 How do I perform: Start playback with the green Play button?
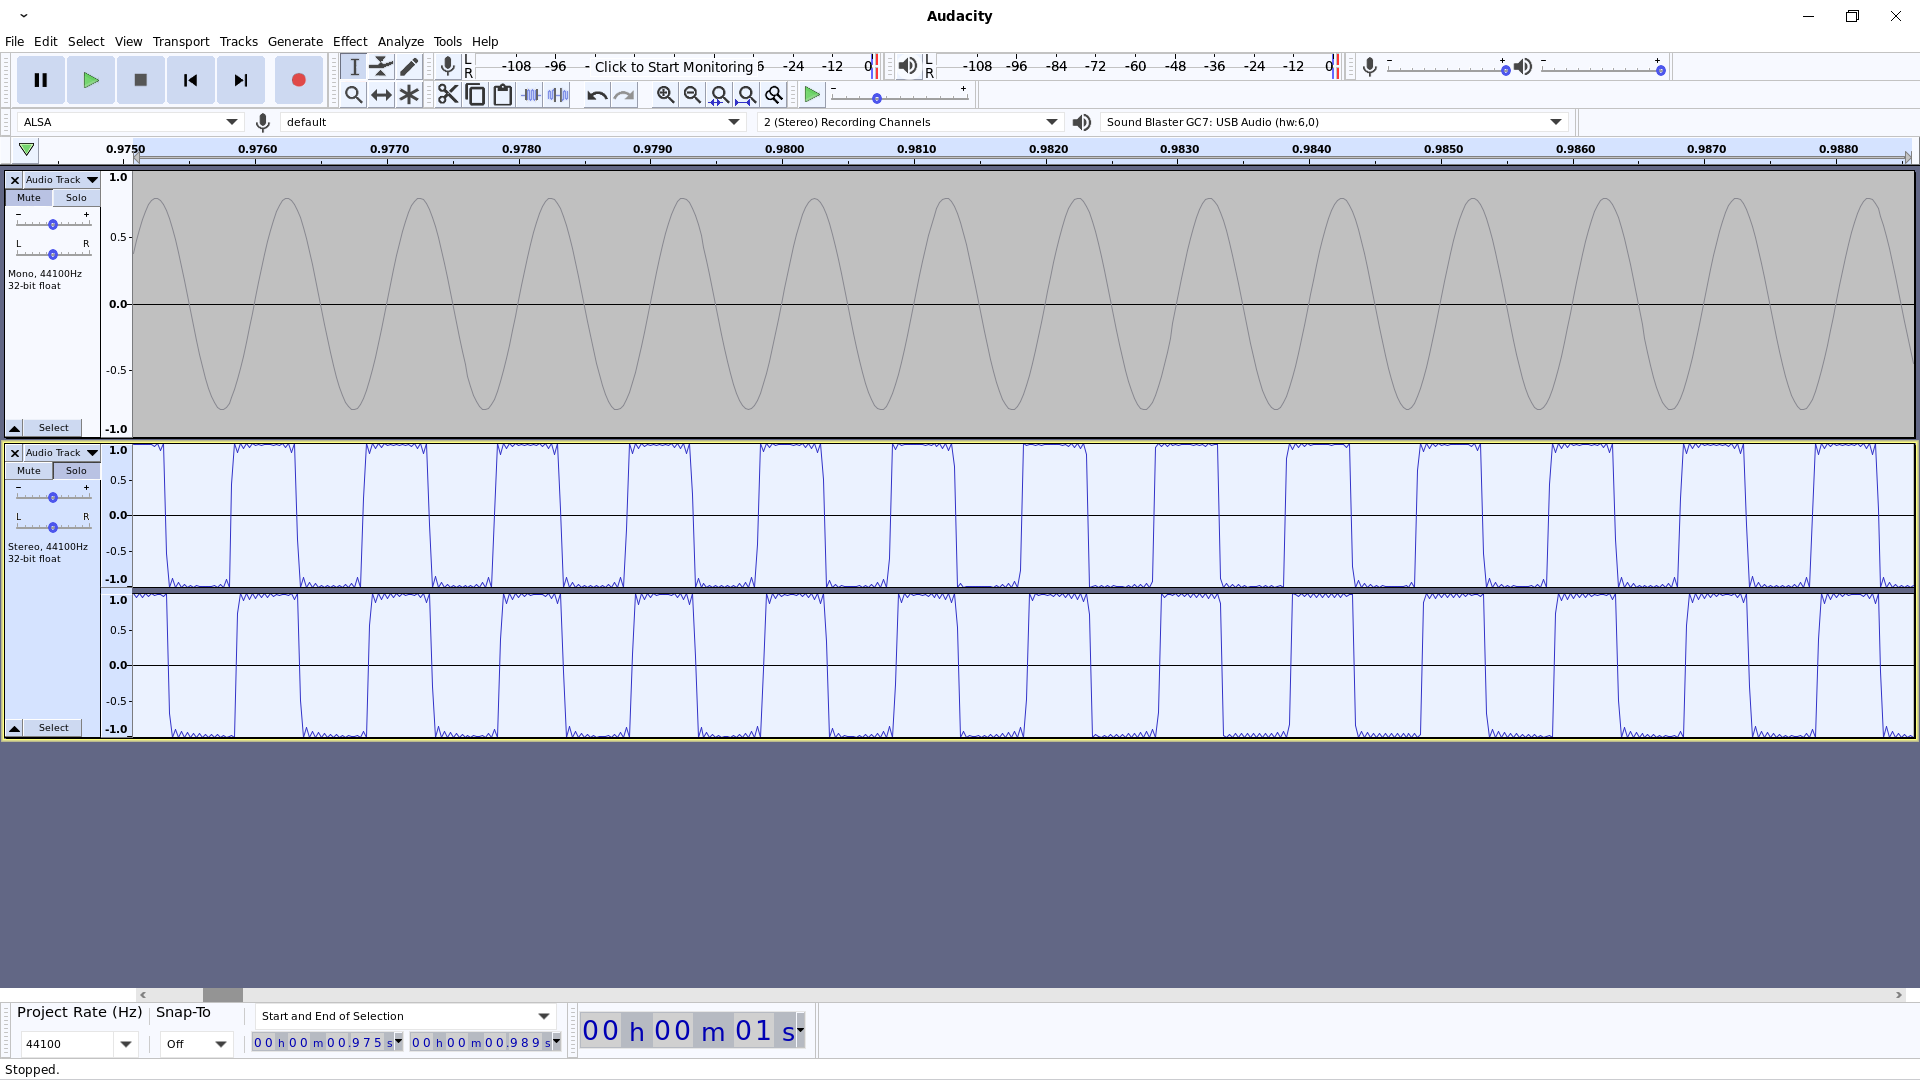[x=91, y=80]
